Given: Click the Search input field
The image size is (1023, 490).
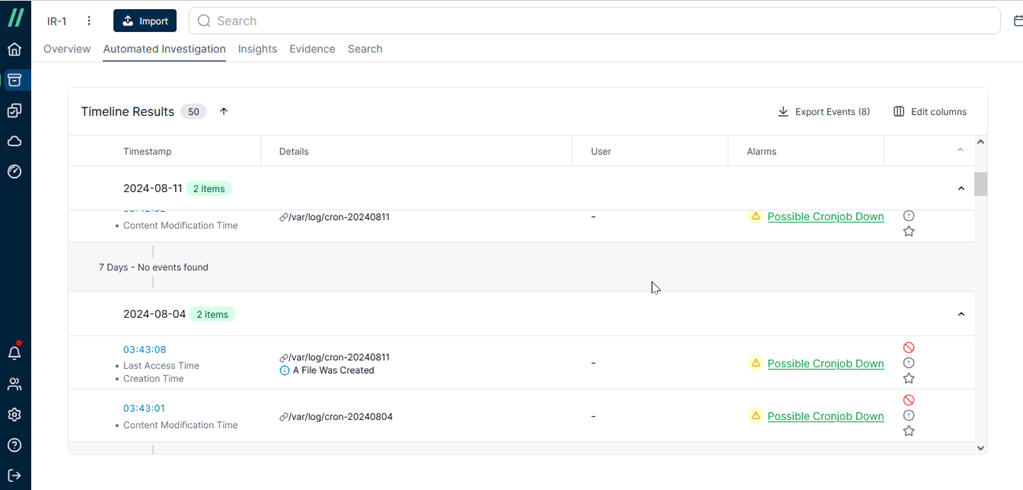Looking at the screenshot, I should (594, 21).
